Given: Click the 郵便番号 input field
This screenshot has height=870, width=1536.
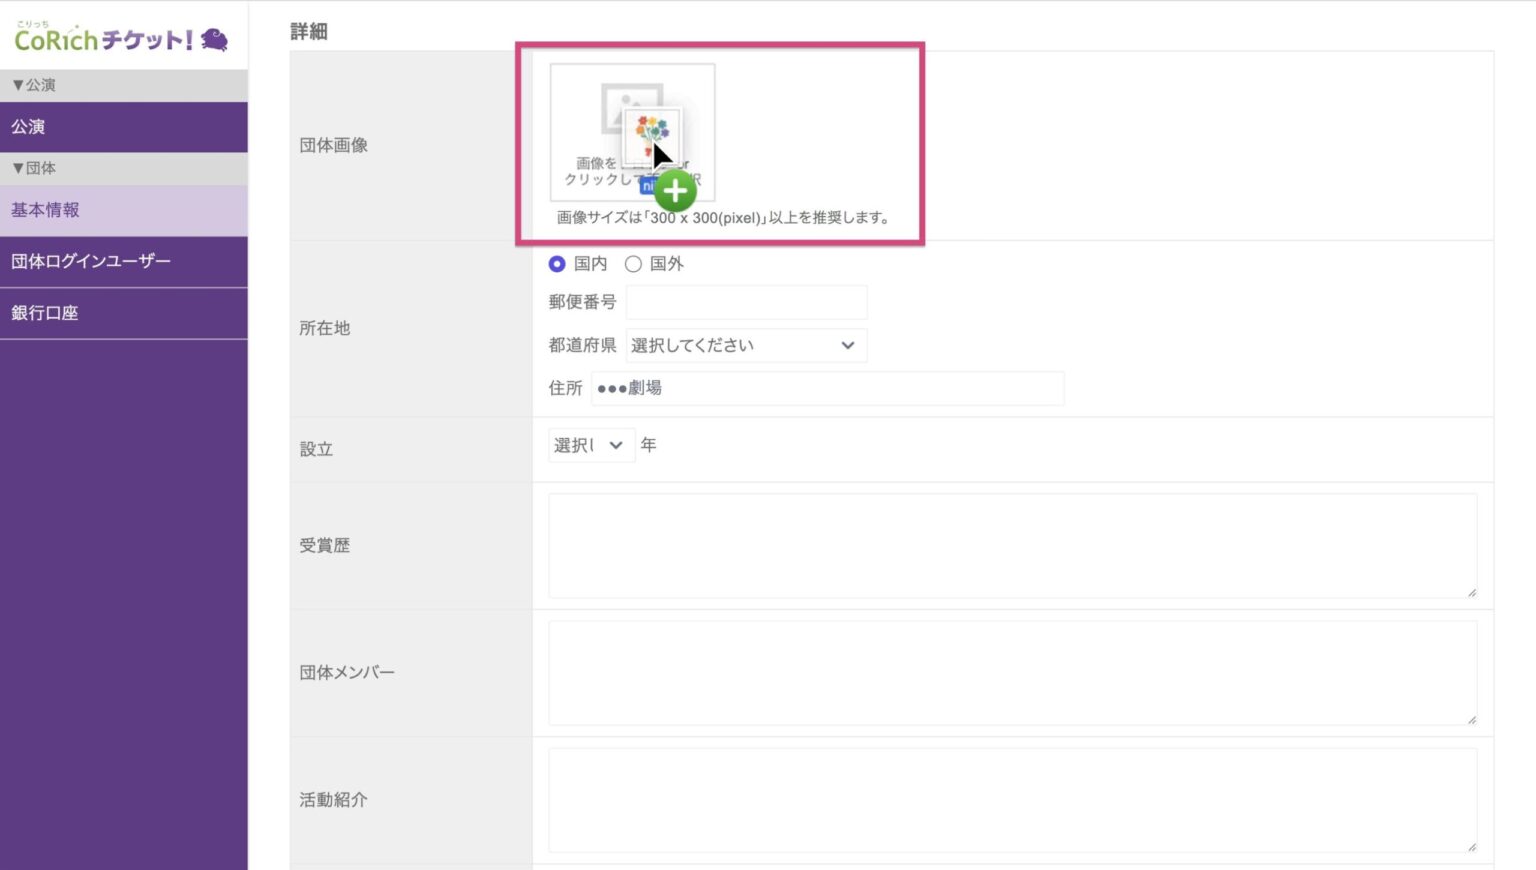Looking at the screenshot, I should click(745, 302).
